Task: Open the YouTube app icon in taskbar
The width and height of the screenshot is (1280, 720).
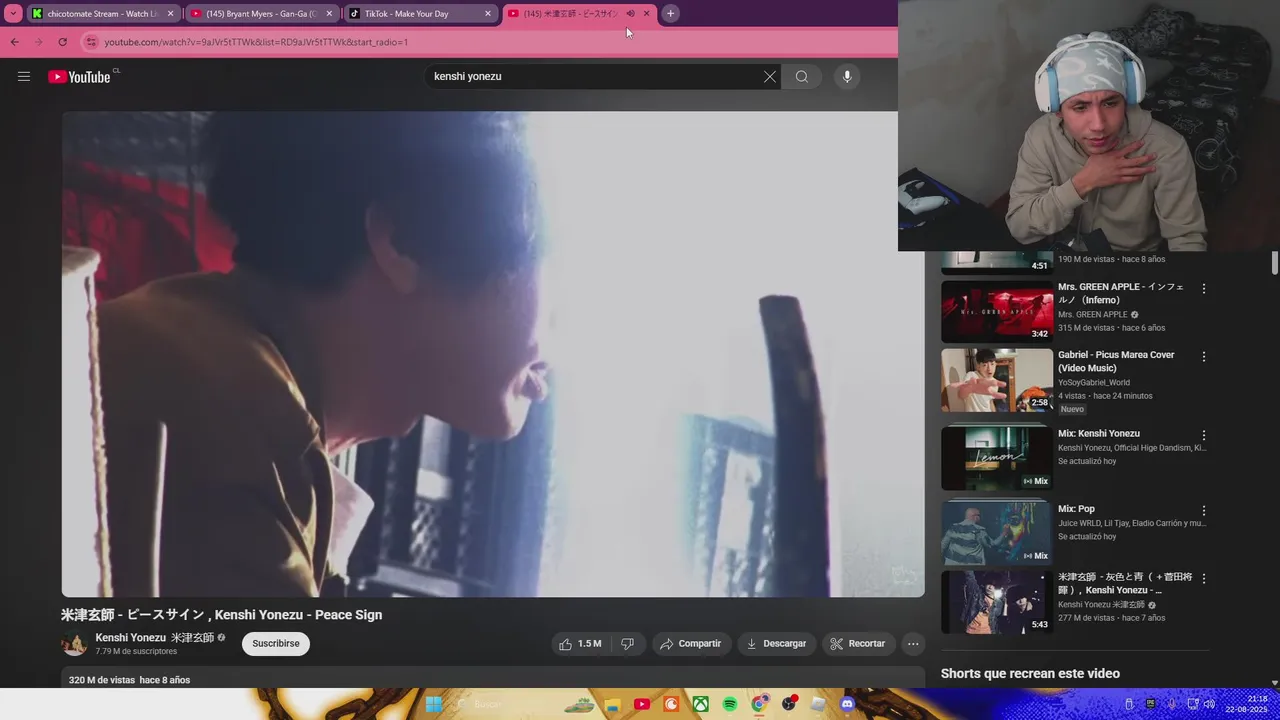Action: pyautogui.click(x=642, y=704)
